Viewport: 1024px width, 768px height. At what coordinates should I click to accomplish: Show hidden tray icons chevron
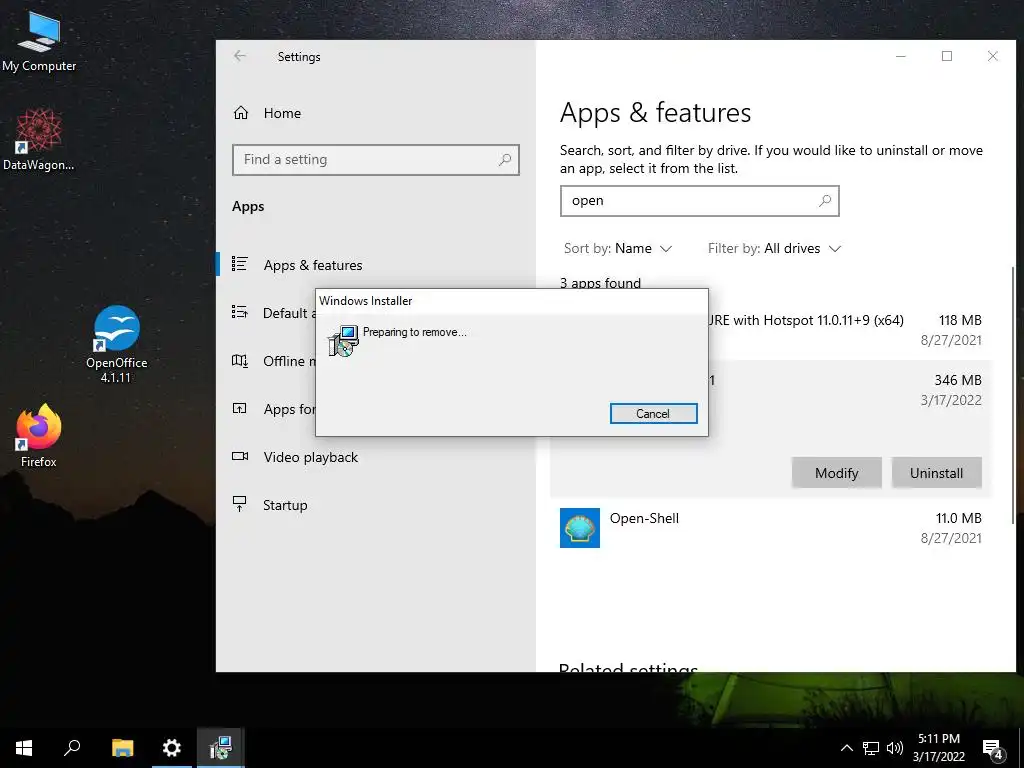tap(846, 748)
